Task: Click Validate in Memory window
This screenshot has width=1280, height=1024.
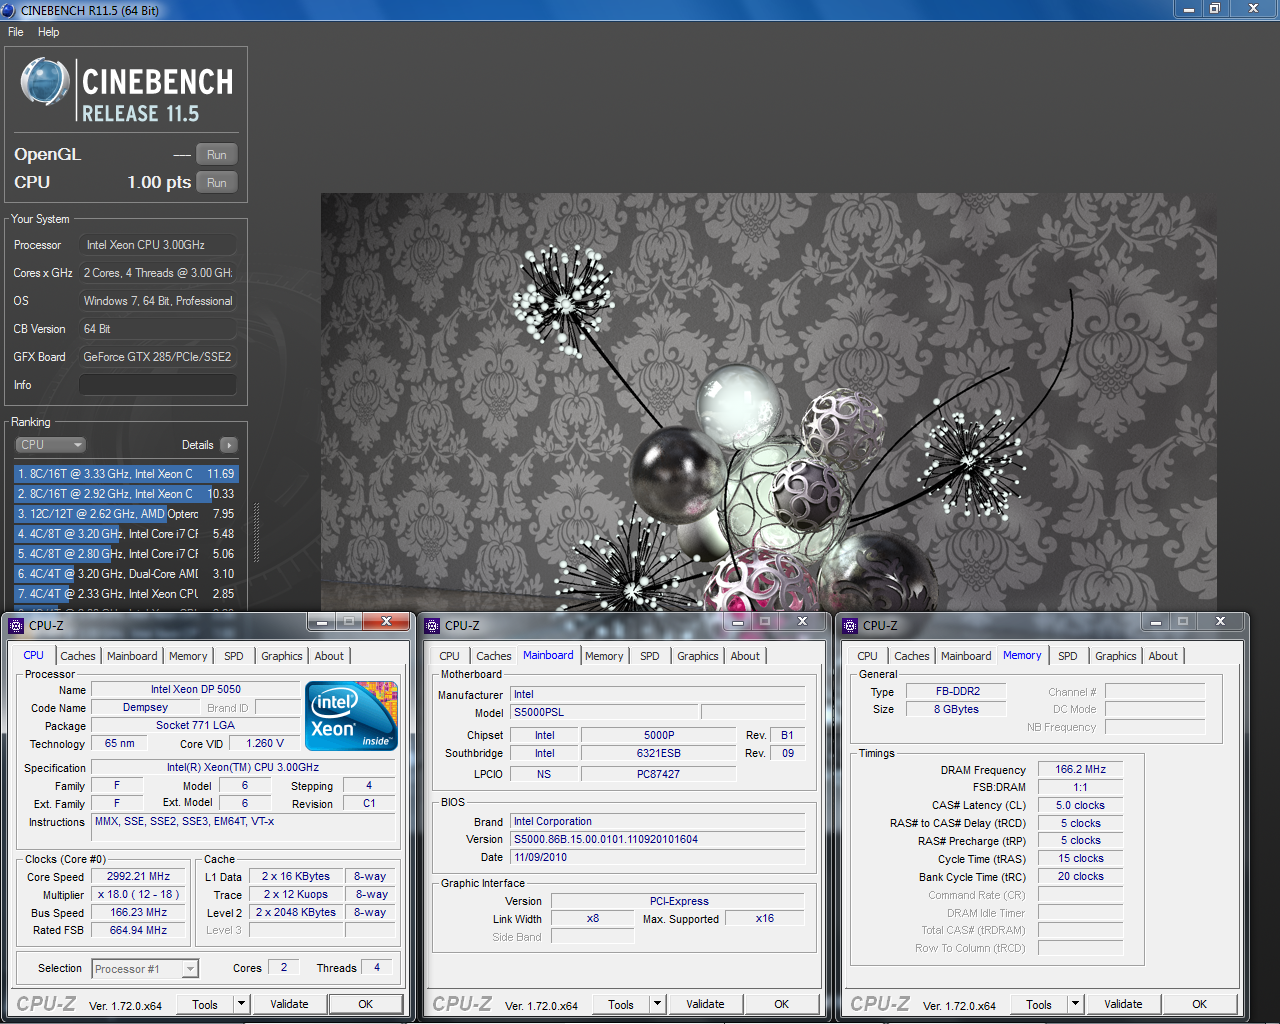Action: [x=1124, y=1004]
